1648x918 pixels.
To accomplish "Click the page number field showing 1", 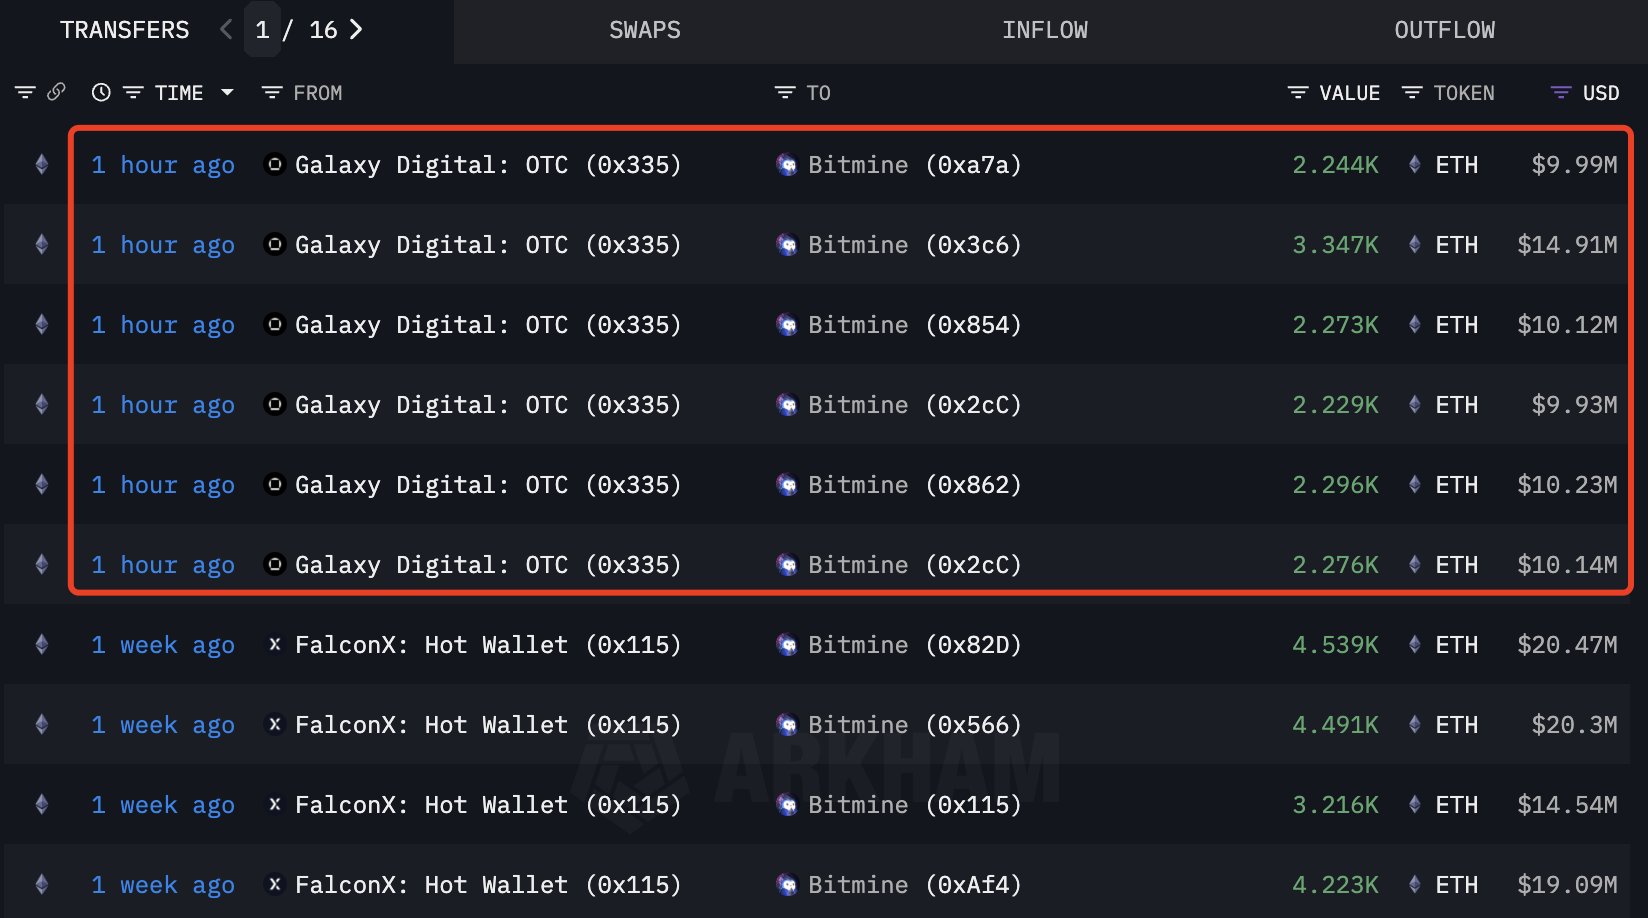I will (x=262, y=30).
